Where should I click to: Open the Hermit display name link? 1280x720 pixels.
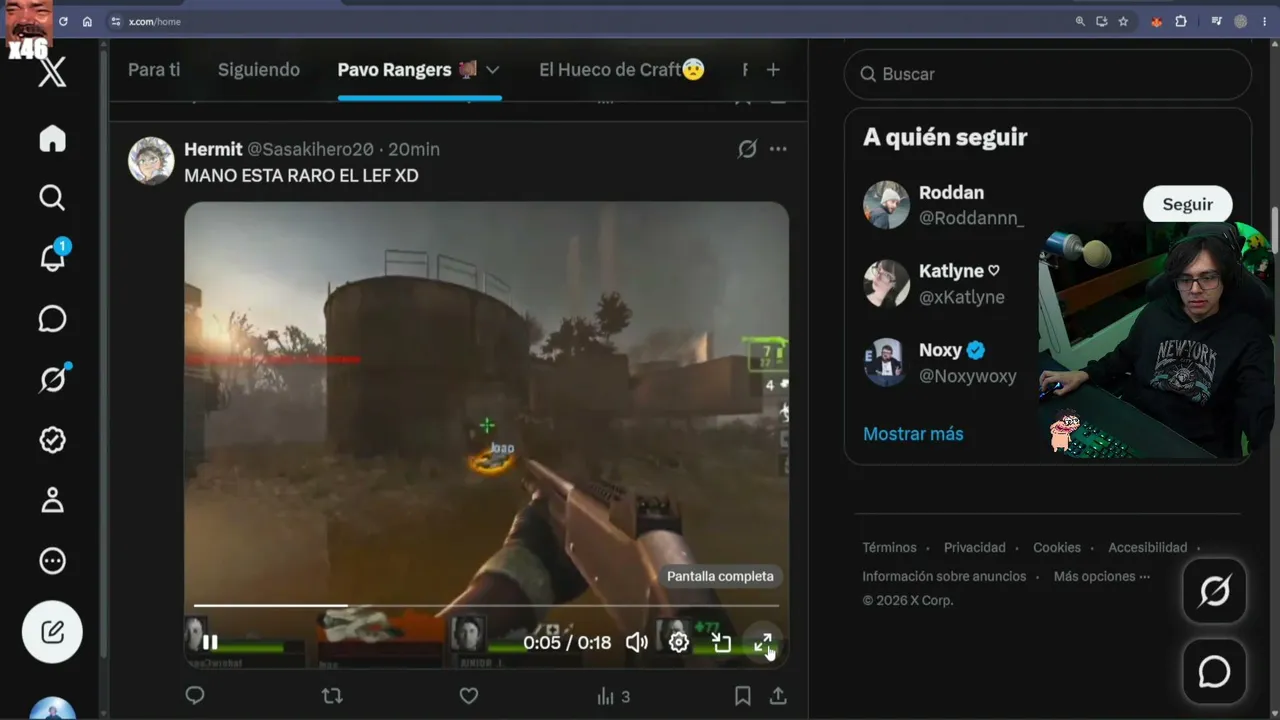tap(213, 149)
